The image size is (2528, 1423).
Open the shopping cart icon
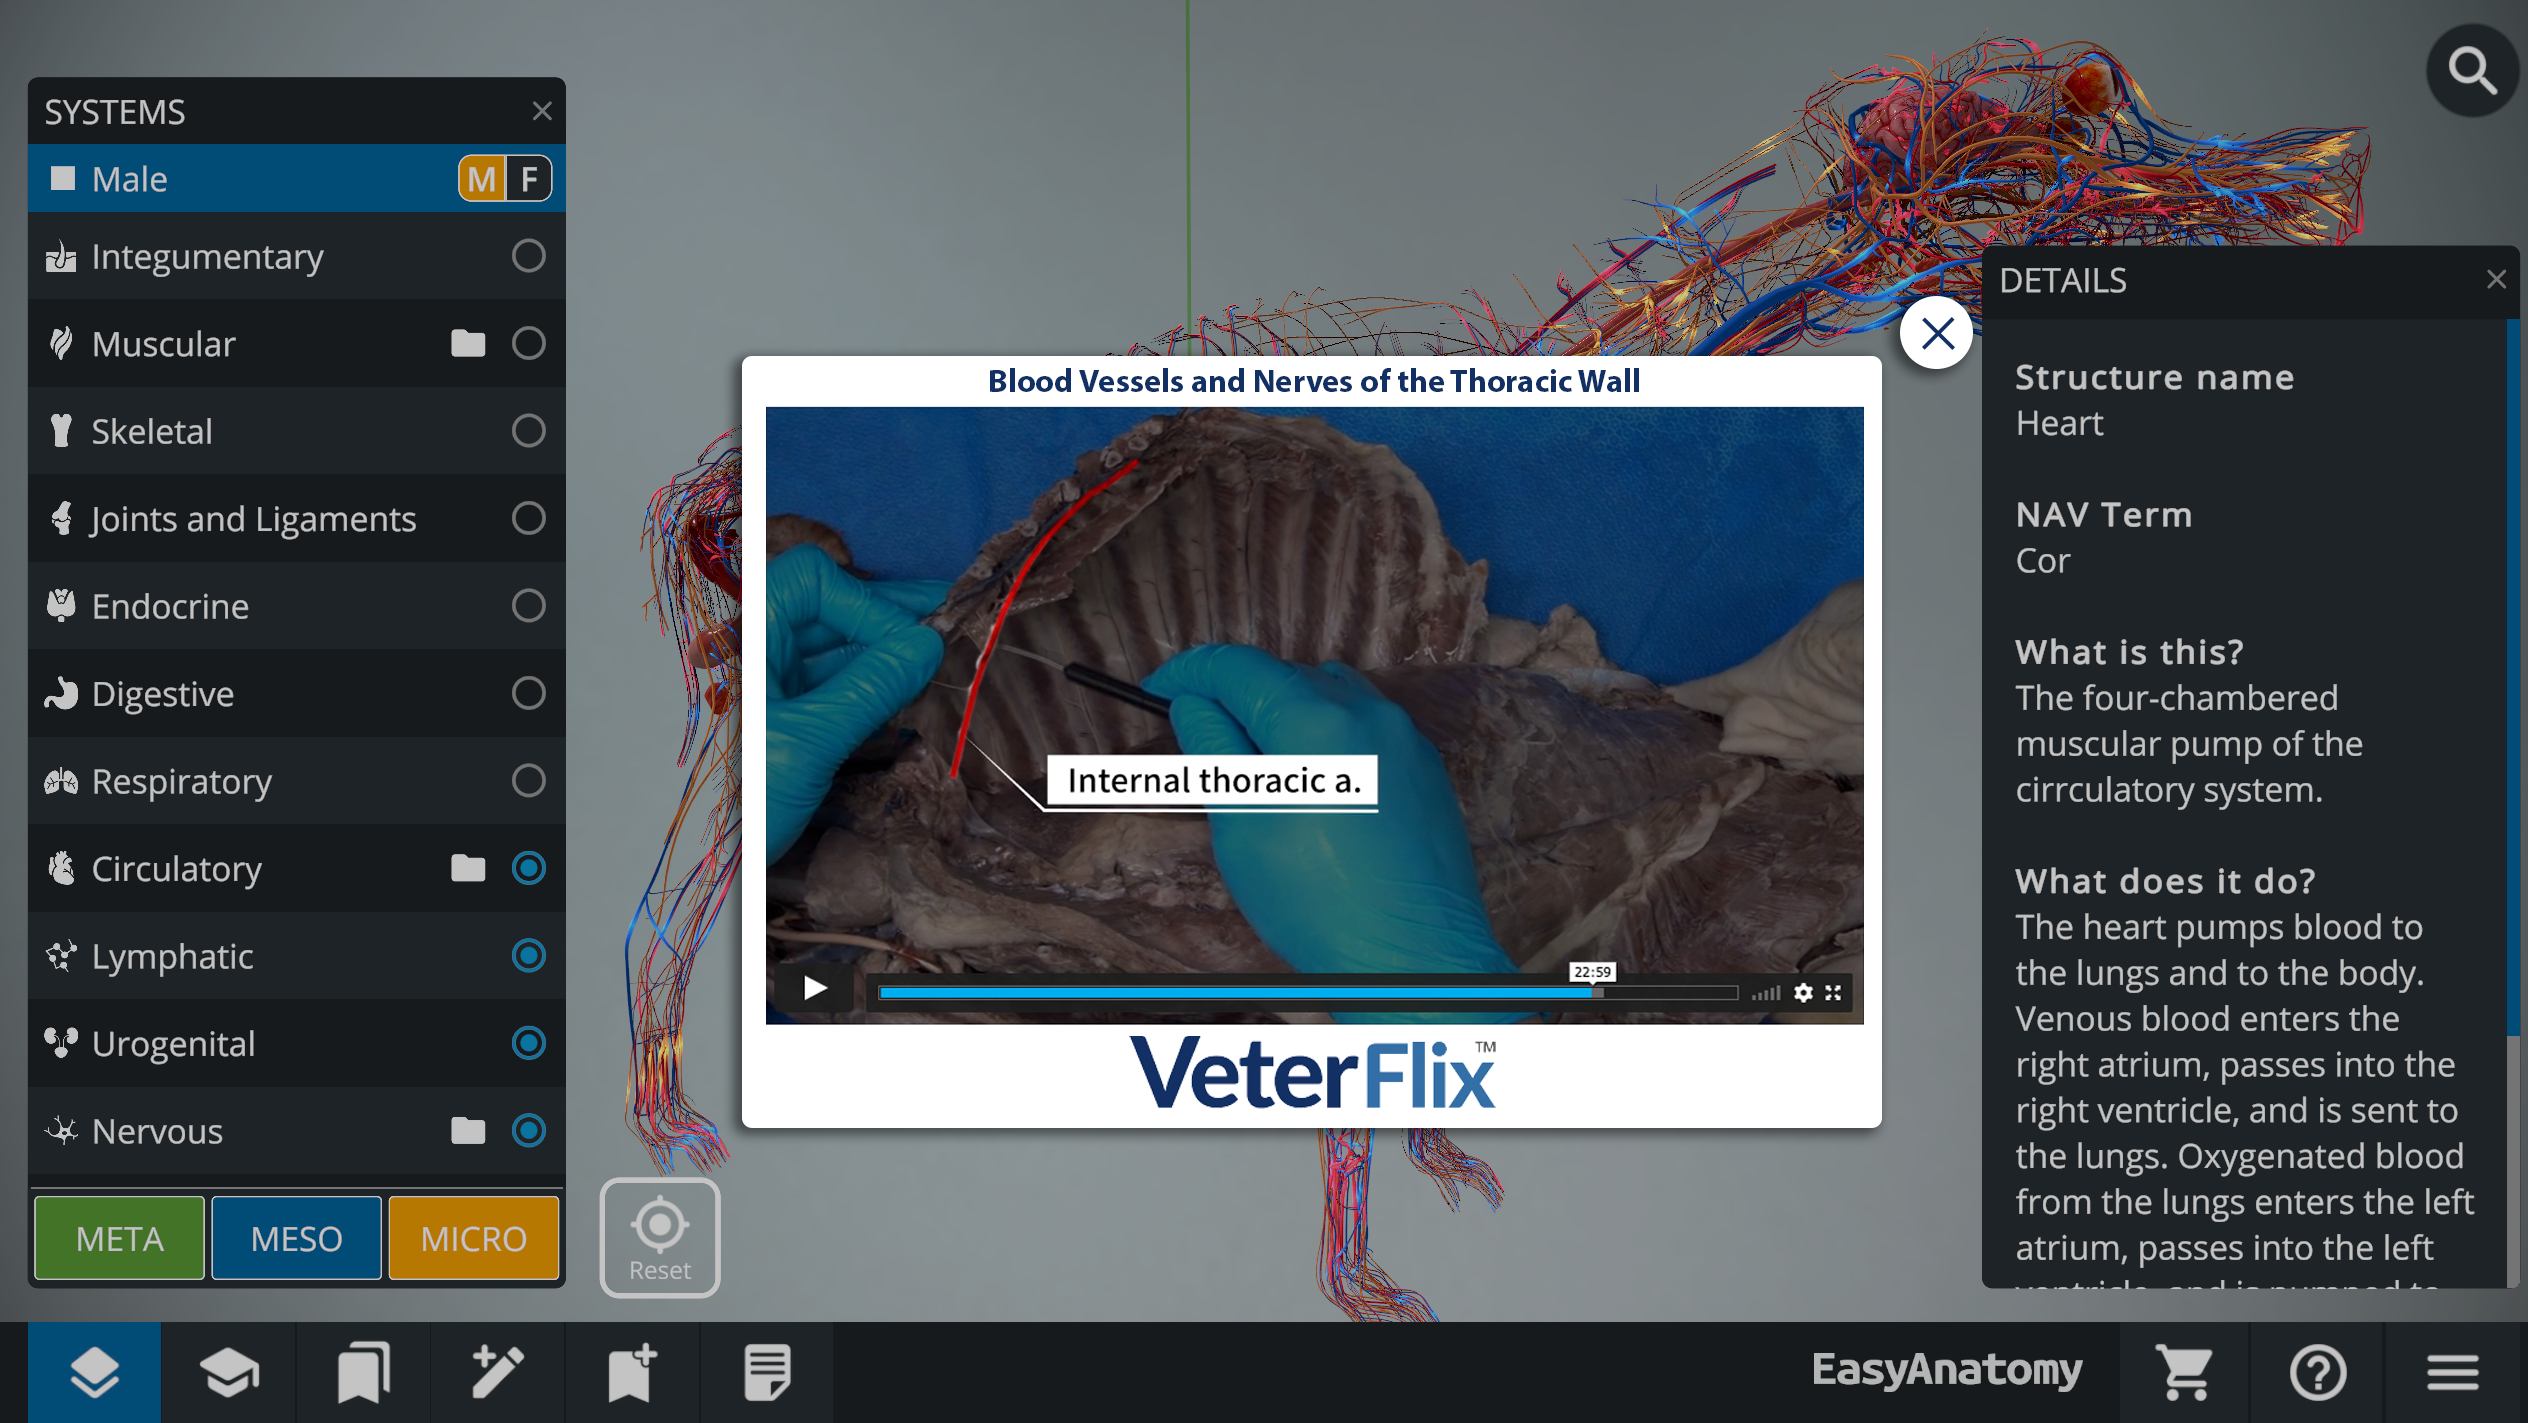click(x=2184, y=1372)
